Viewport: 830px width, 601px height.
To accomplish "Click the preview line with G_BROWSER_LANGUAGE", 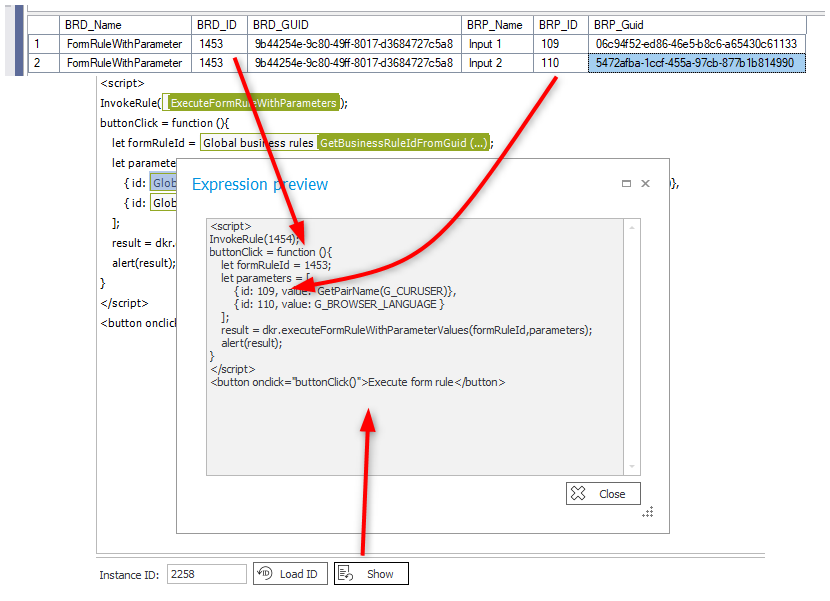I will coord(339,304).
